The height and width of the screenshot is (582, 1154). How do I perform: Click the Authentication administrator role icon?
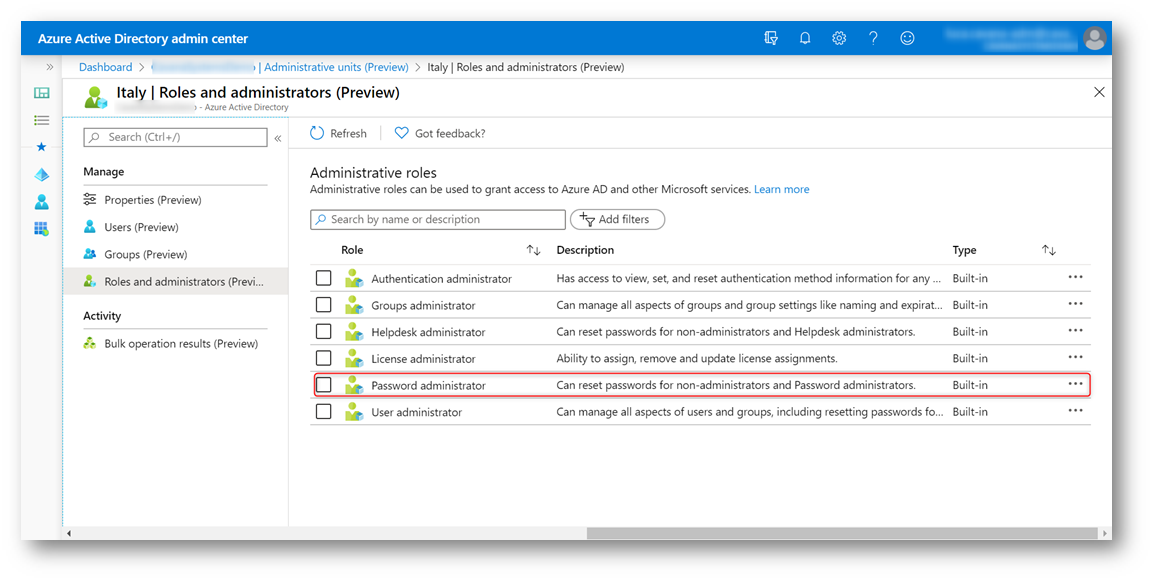pos(354,278)
